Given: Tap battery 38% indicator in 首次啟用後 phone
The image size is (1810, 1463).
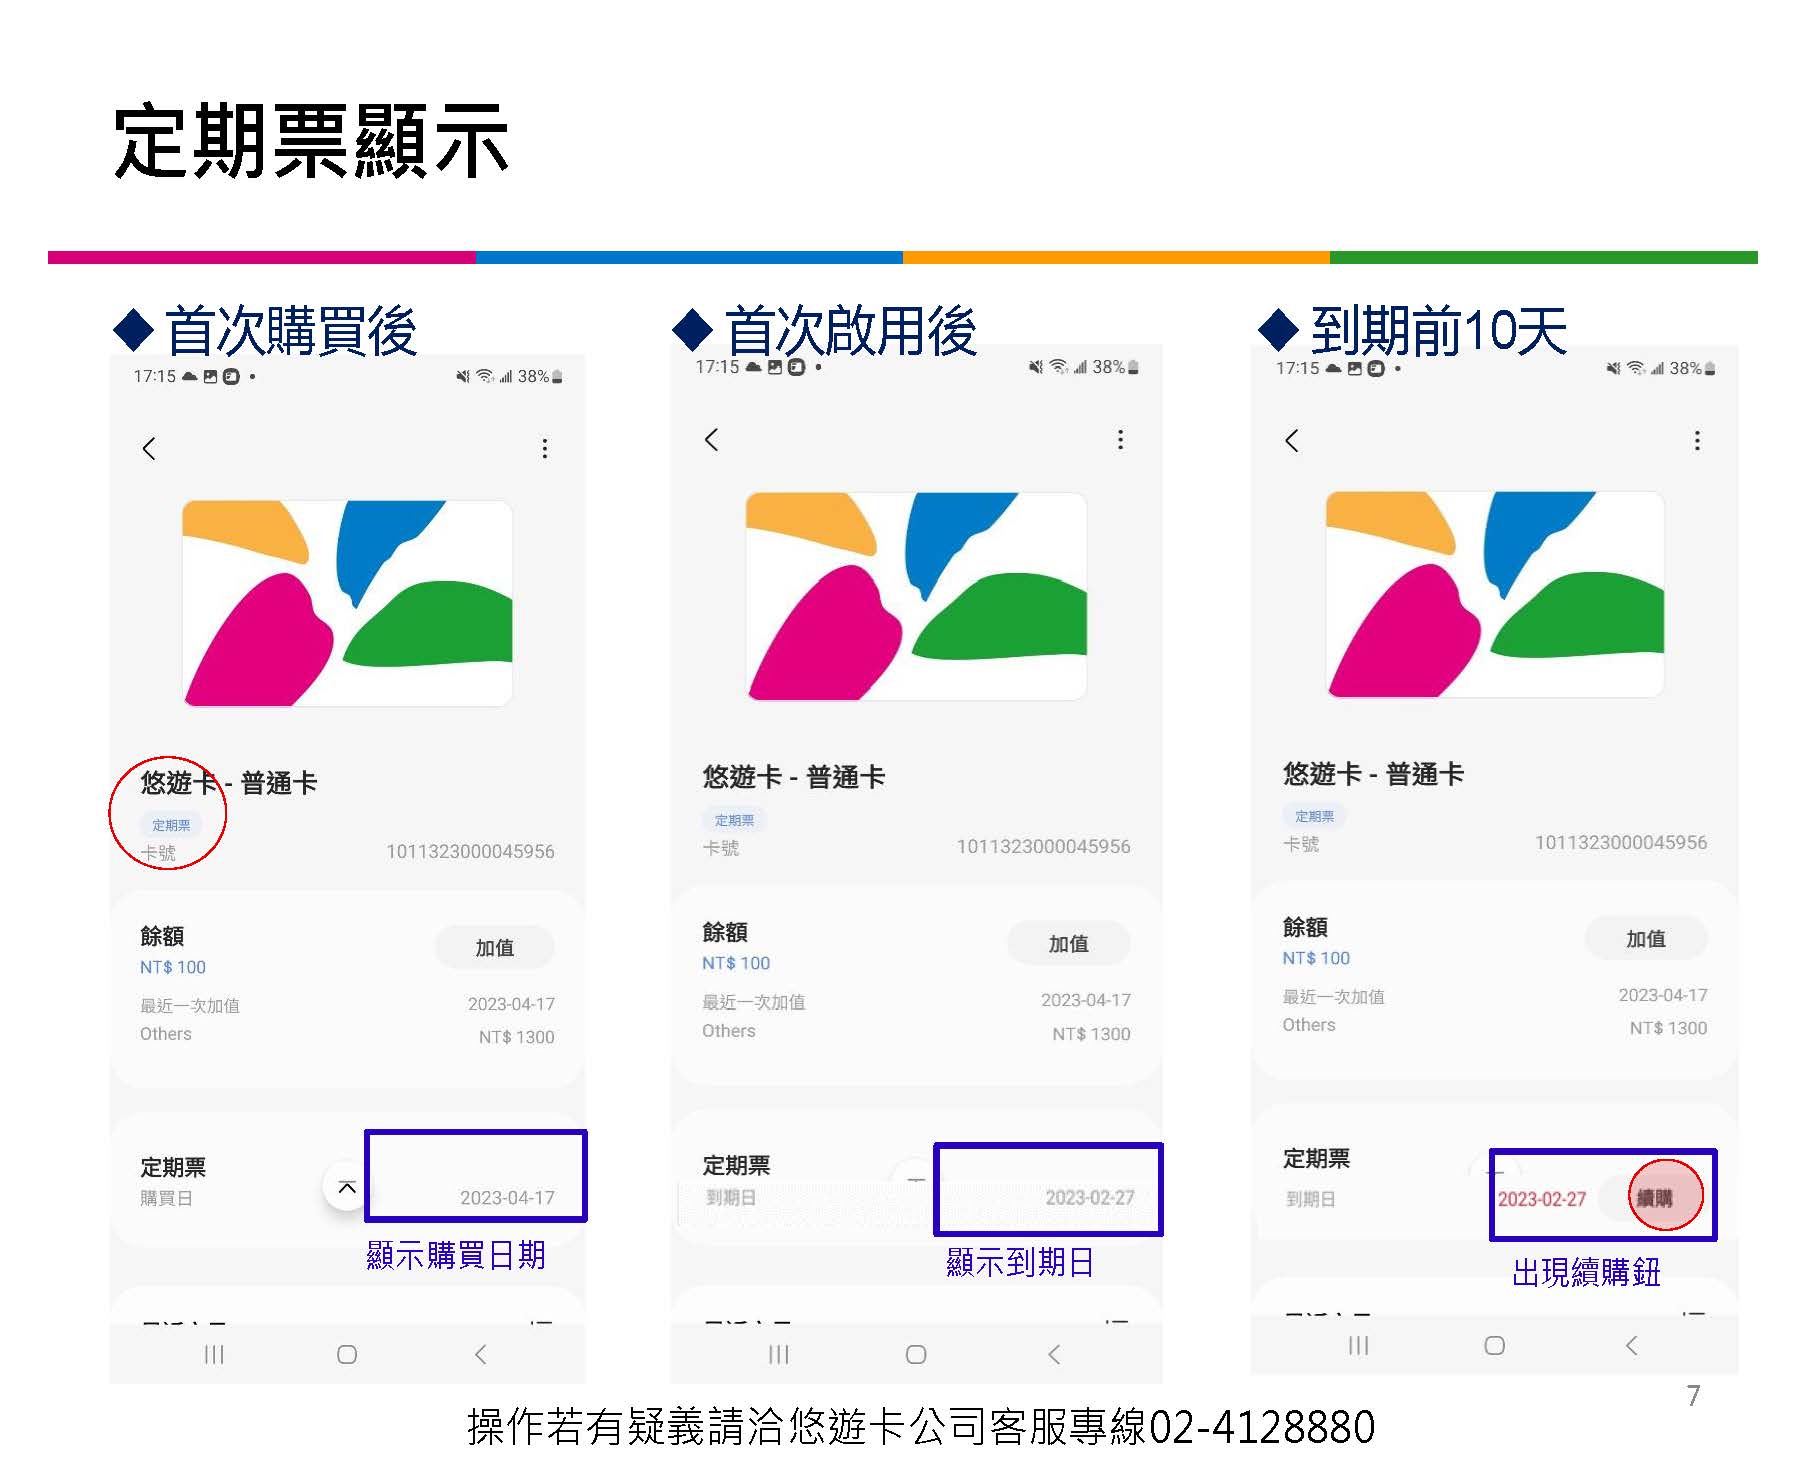Looking at the screenshot, I should 1115,367.
